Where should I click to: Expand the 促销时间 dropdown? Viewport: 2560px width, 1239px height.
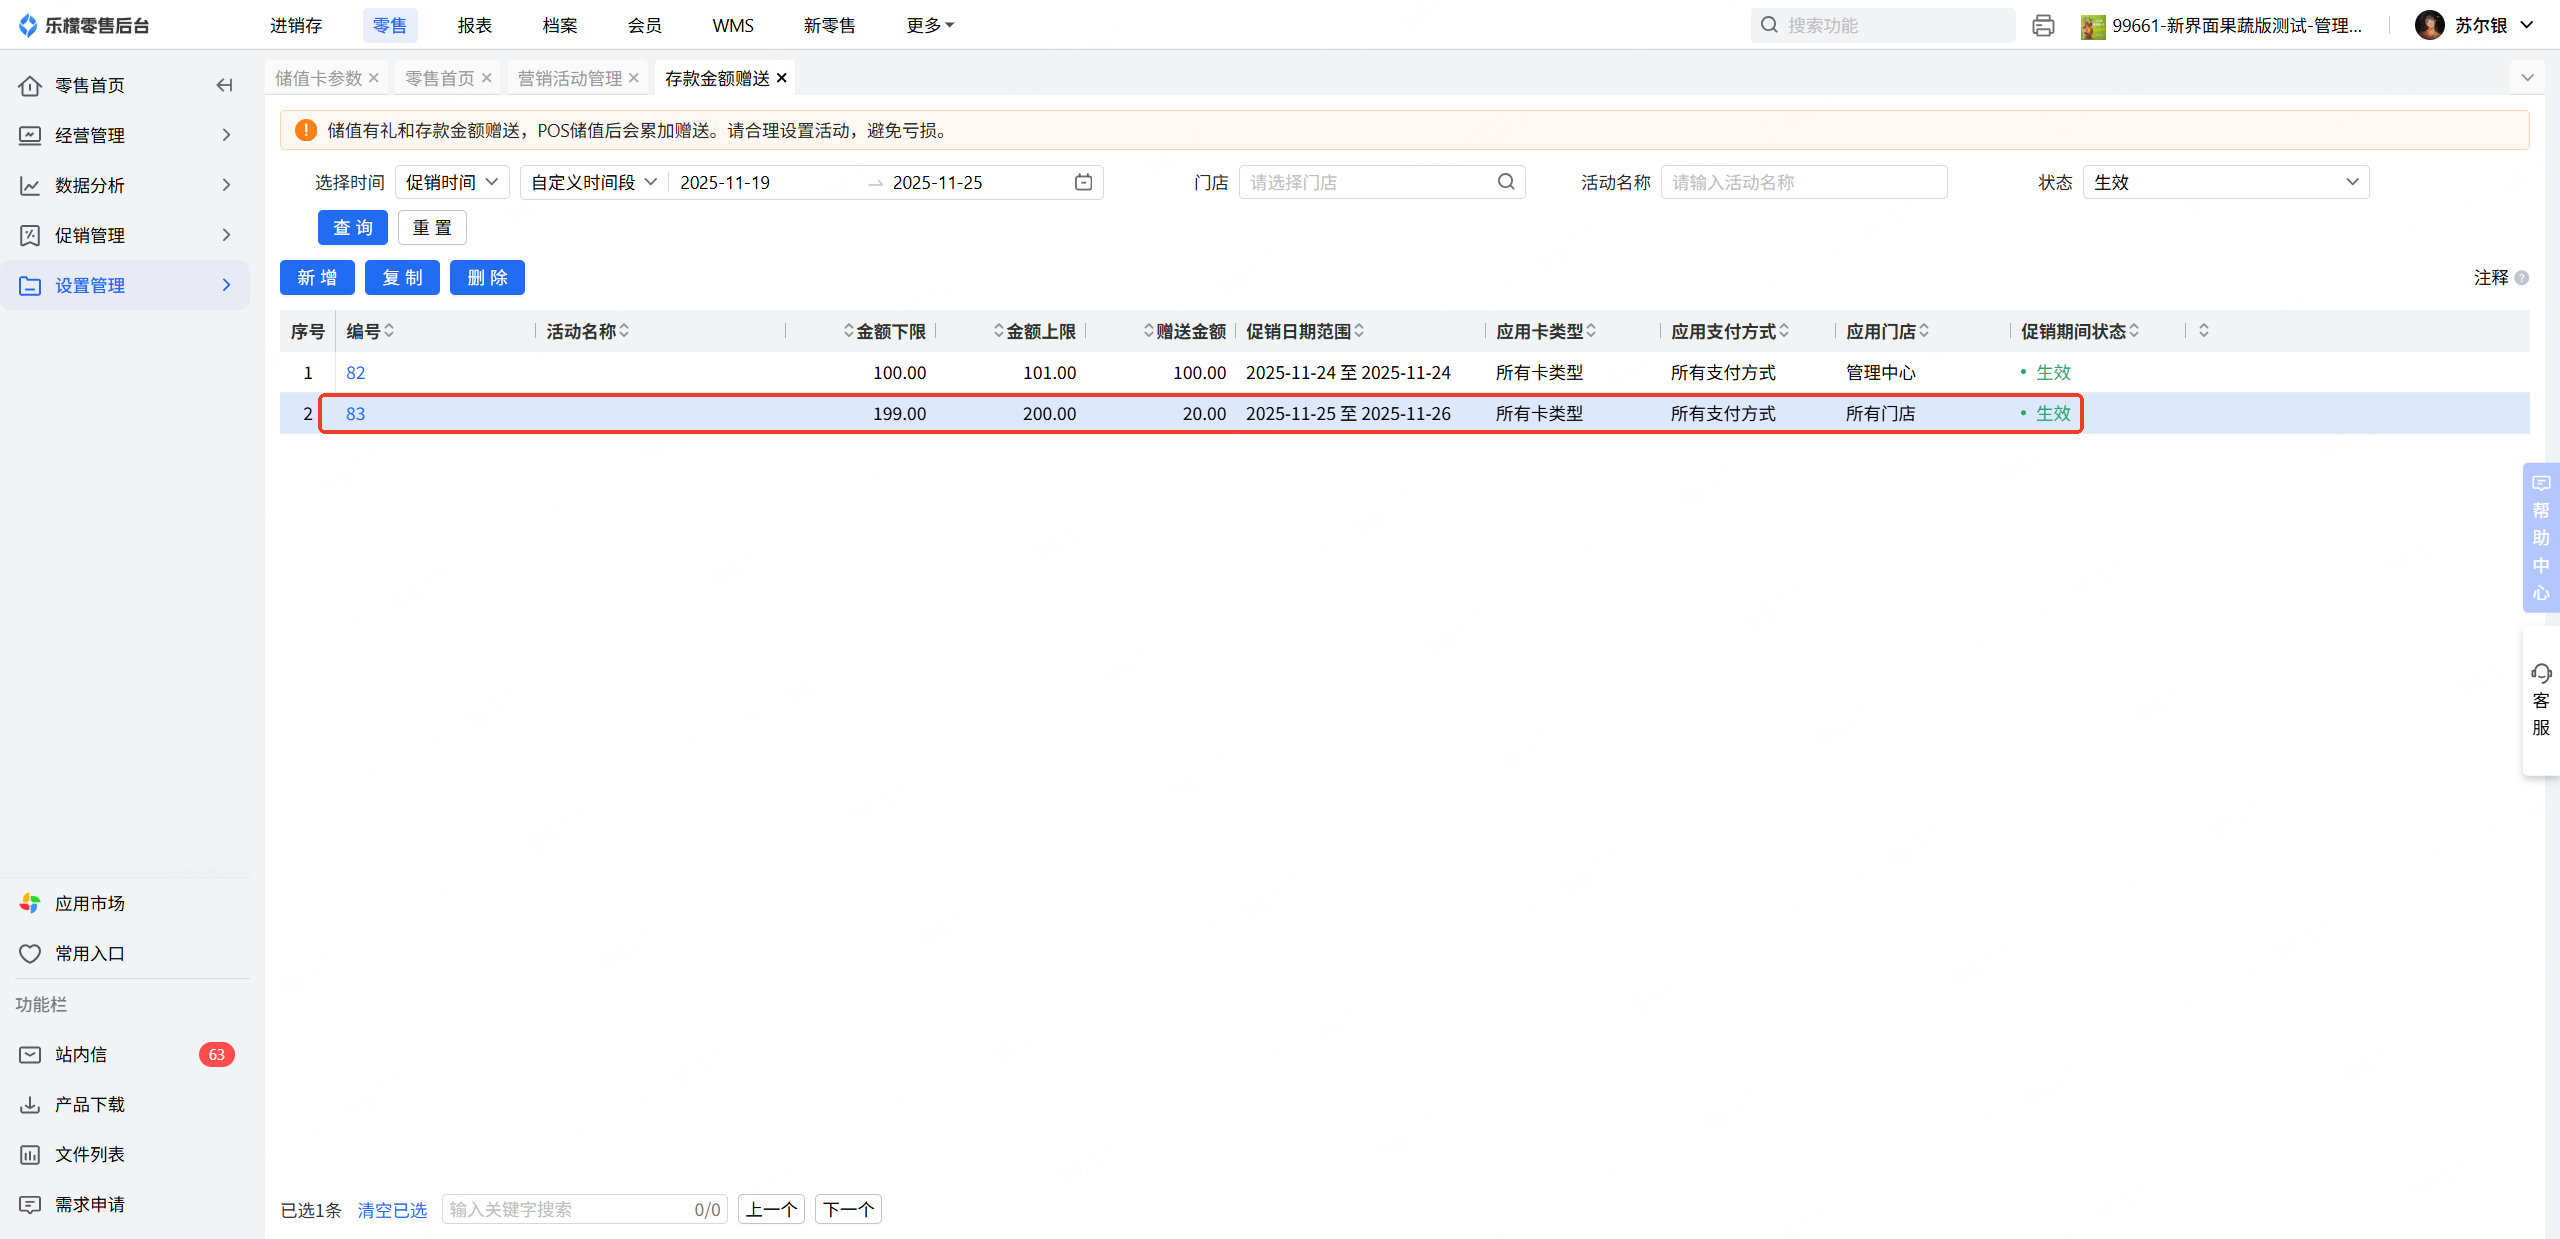point(452,182)
